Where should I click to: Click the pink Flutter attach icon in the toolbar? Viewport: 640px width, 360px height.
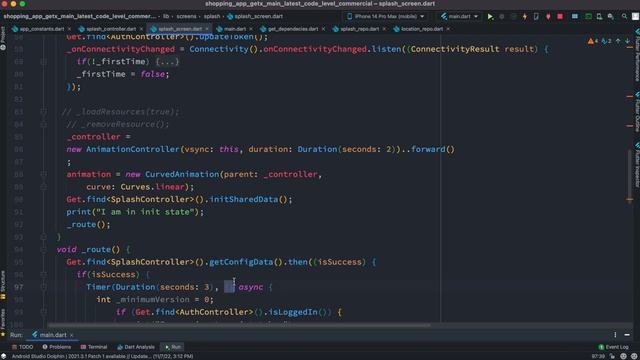point(548,16)
